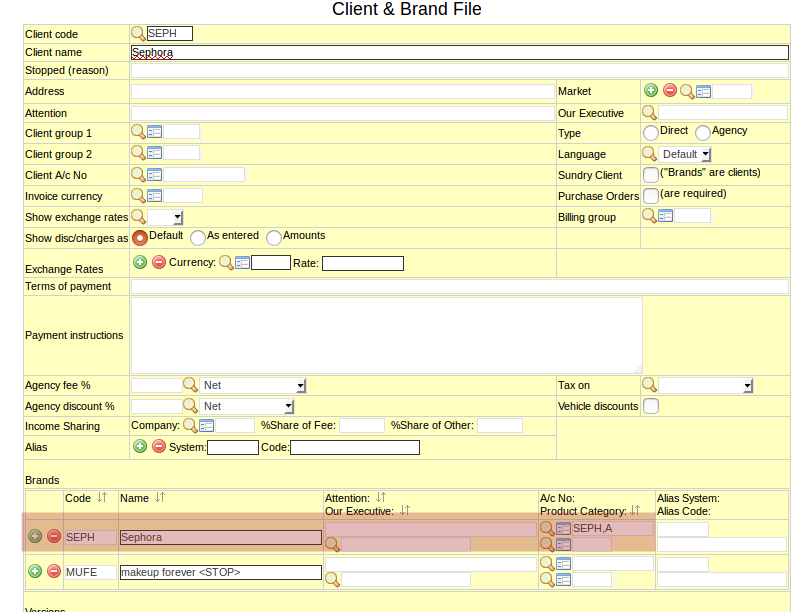Viewport: 795px width, 612px height.
Task: Open the Market list form icon
Action: point(703,92)
